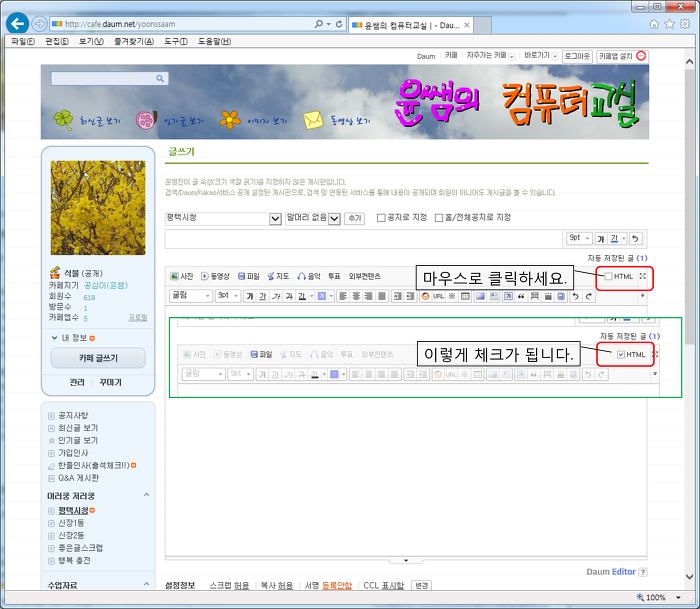Image resolution: width=700 pixels, height=609 pixels.
Task: Open the special characters picker
Action: pos(452,296)
